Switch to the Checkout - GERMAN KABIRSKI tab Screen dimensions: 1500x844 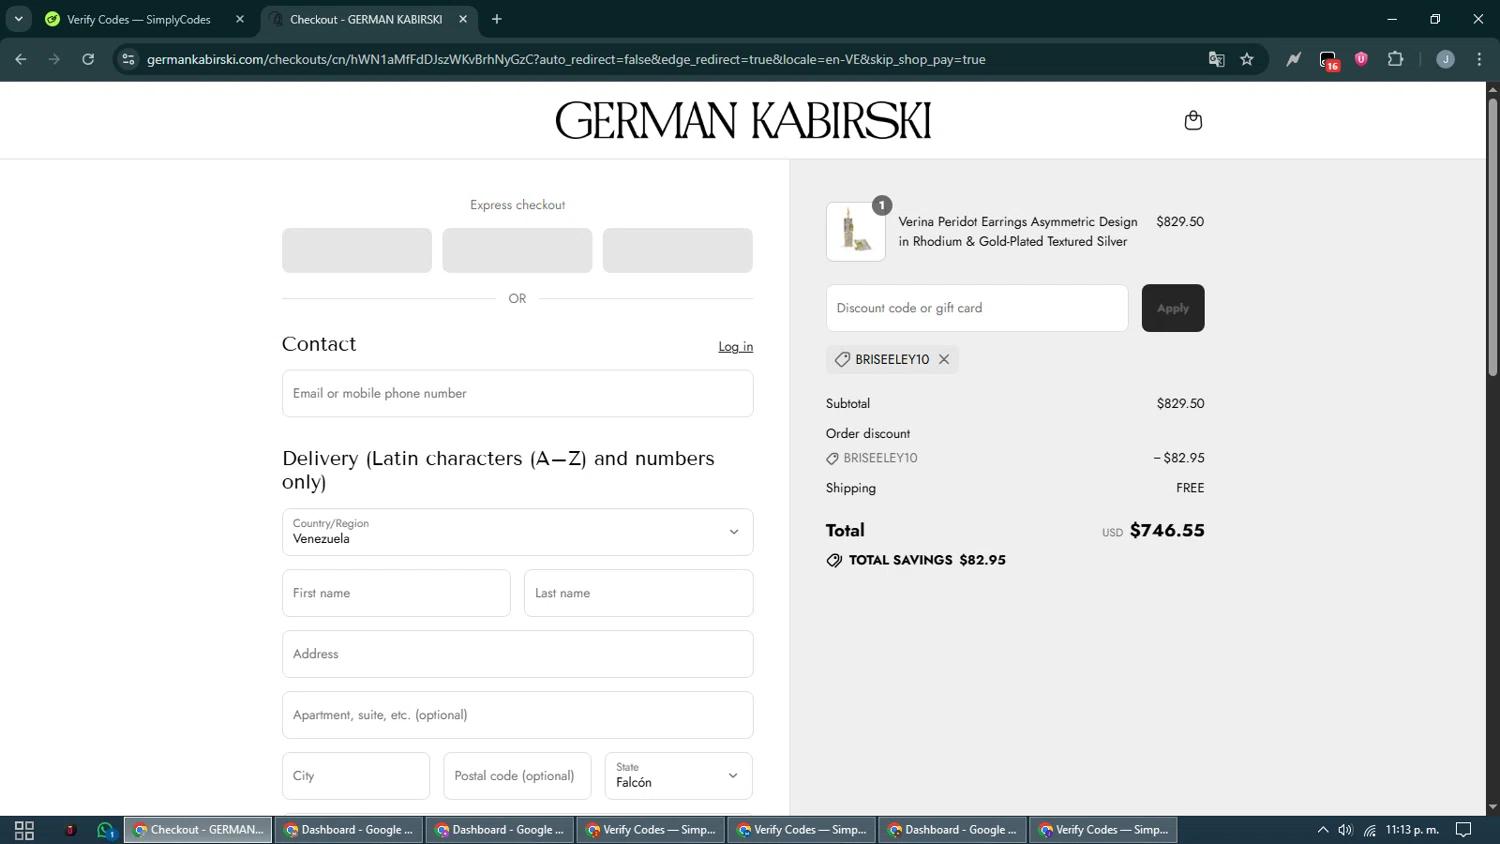pyautogui.click(x=366, y=19)
